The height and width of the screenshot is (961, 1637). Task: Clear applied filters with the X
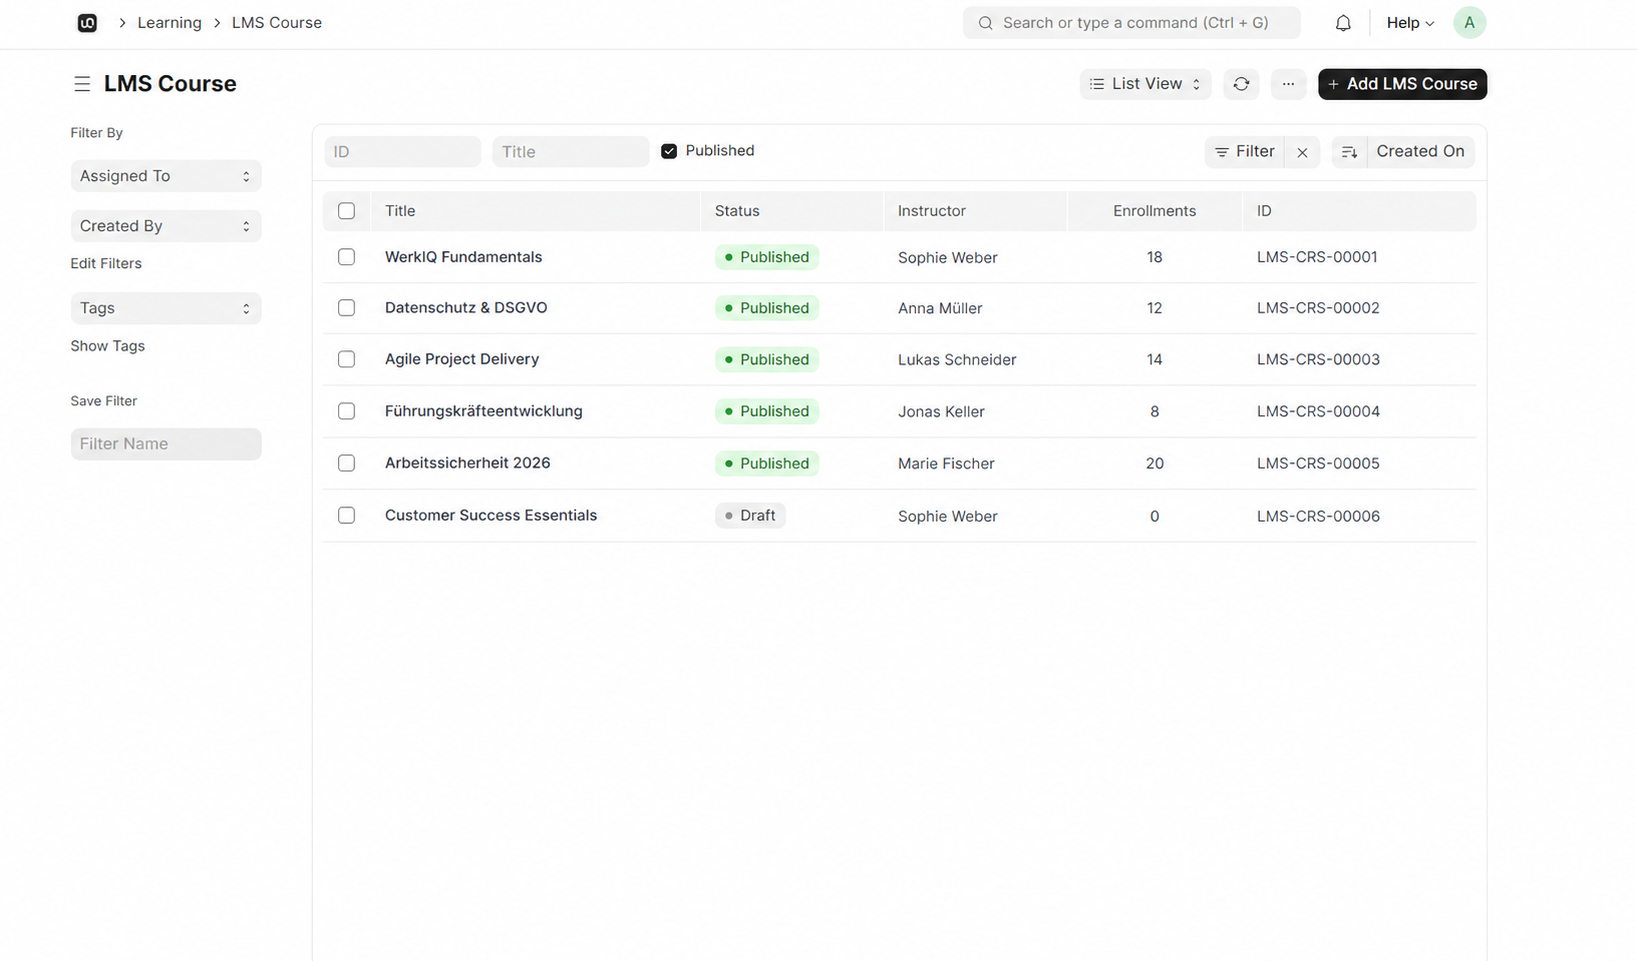tap(1302, 152)
